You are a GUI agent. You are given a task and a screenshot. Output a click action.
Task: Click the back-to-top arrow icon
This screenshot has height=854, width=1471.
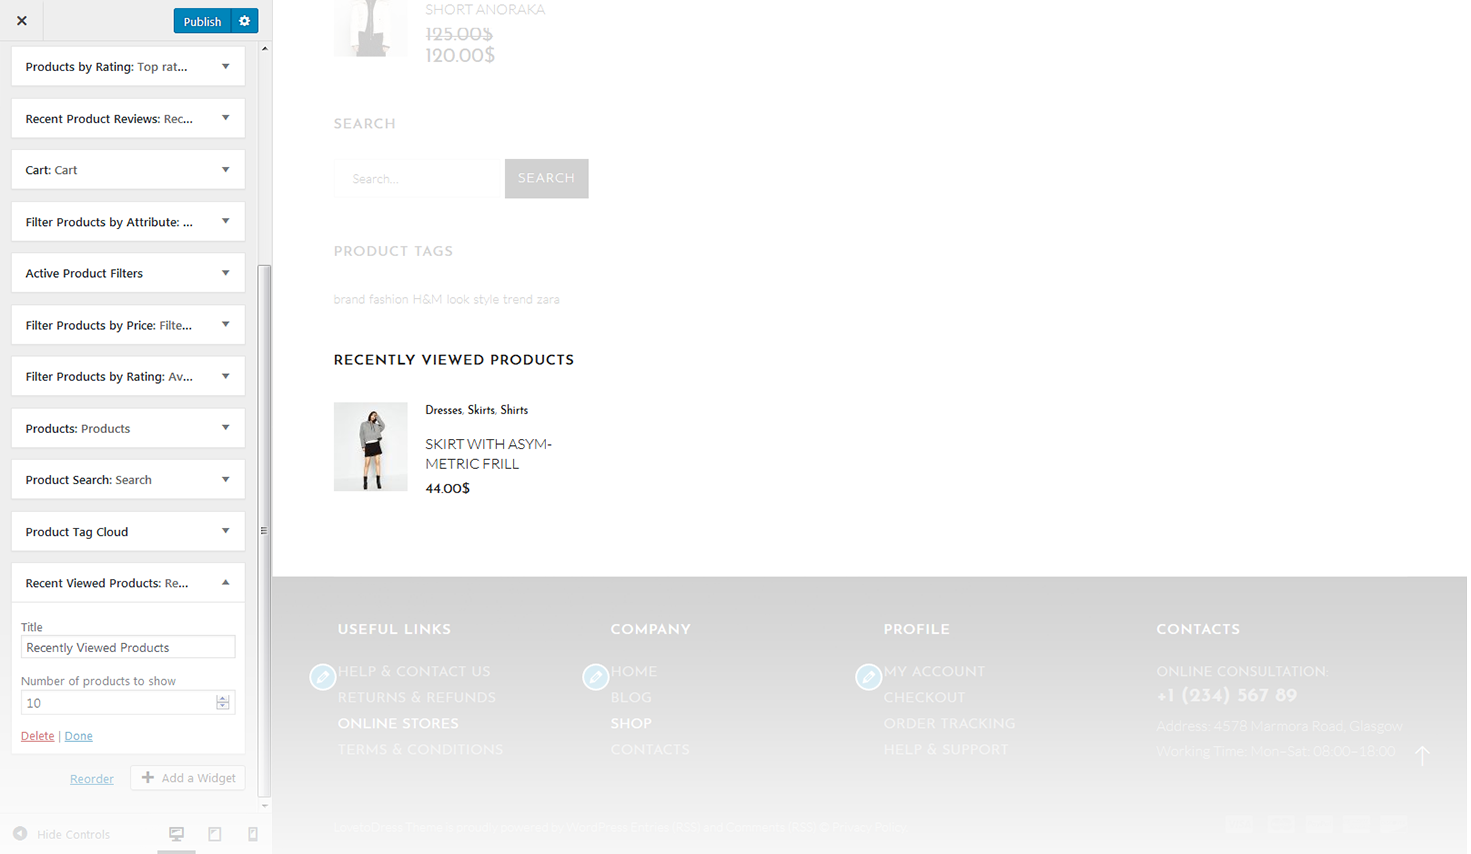[1422, 755]
